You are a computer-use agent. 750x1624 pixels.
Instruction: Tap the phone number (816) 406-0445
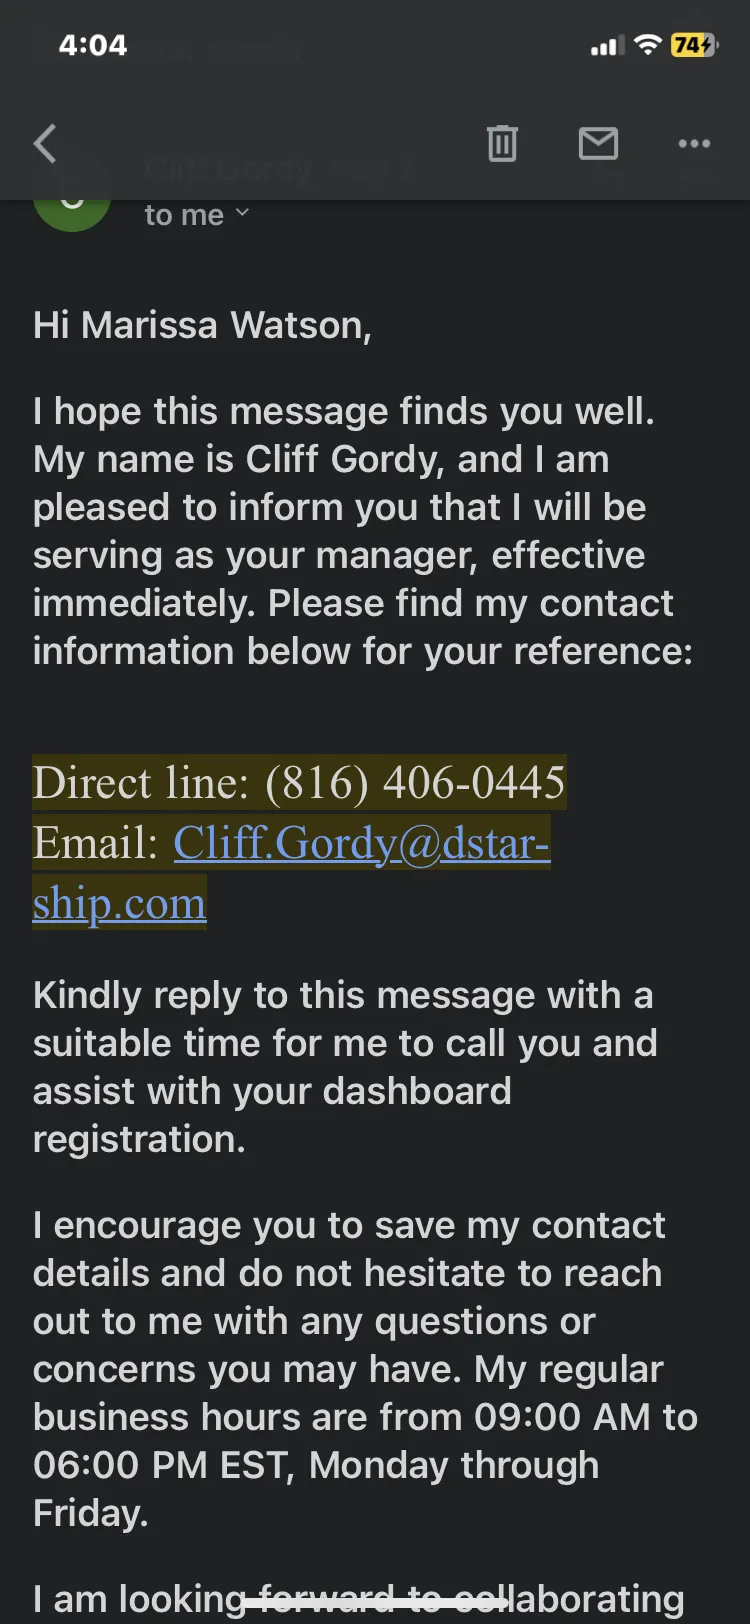[415, 782]
